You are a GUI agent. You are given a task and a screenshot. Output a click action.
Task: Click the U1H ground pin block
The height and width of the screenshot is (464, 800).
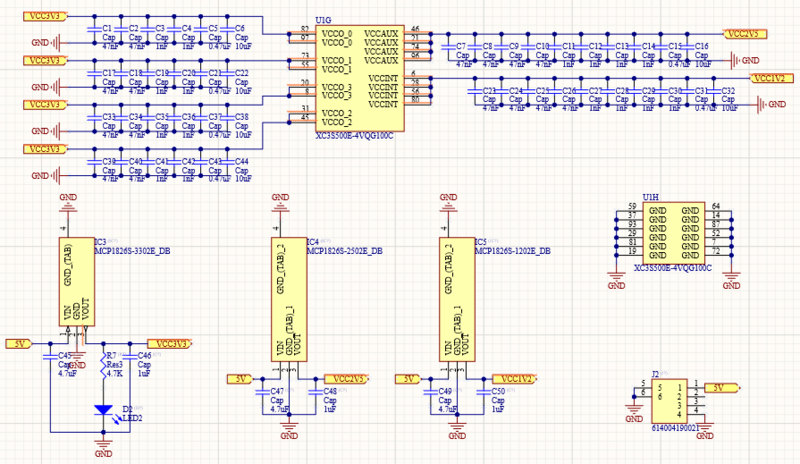(674, 232)
